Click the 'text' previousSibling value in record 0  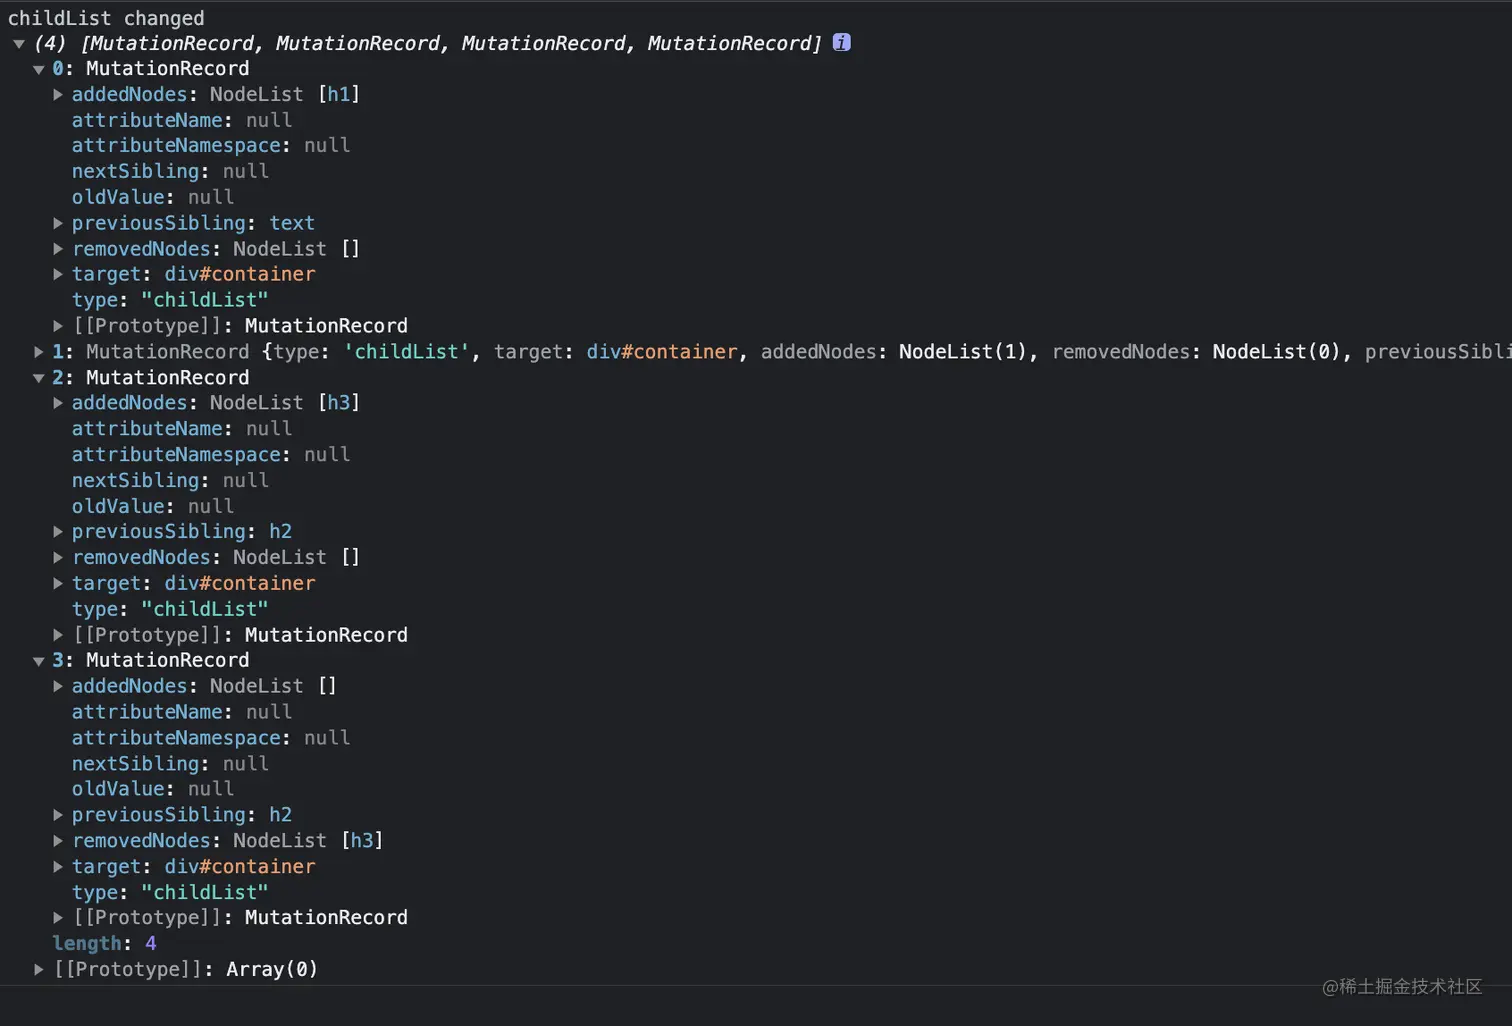tap(292, 223)
